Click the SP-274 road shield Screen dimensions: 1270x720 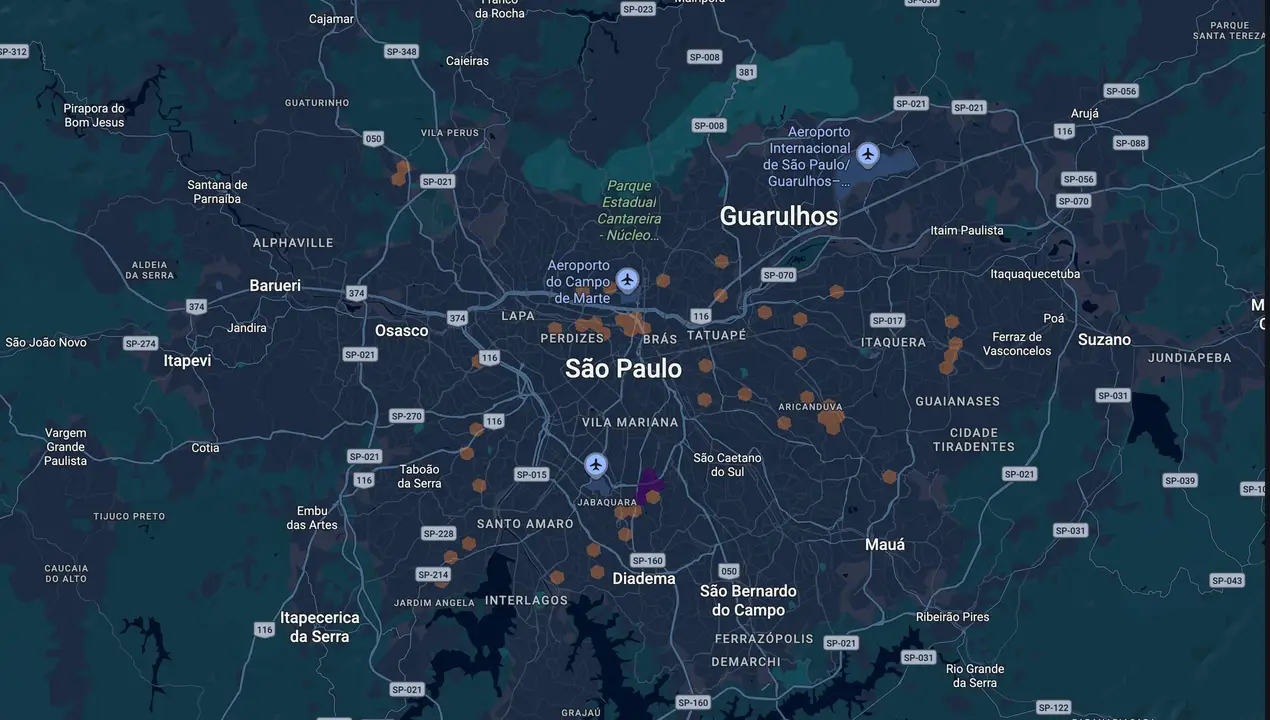pos(140,343)
